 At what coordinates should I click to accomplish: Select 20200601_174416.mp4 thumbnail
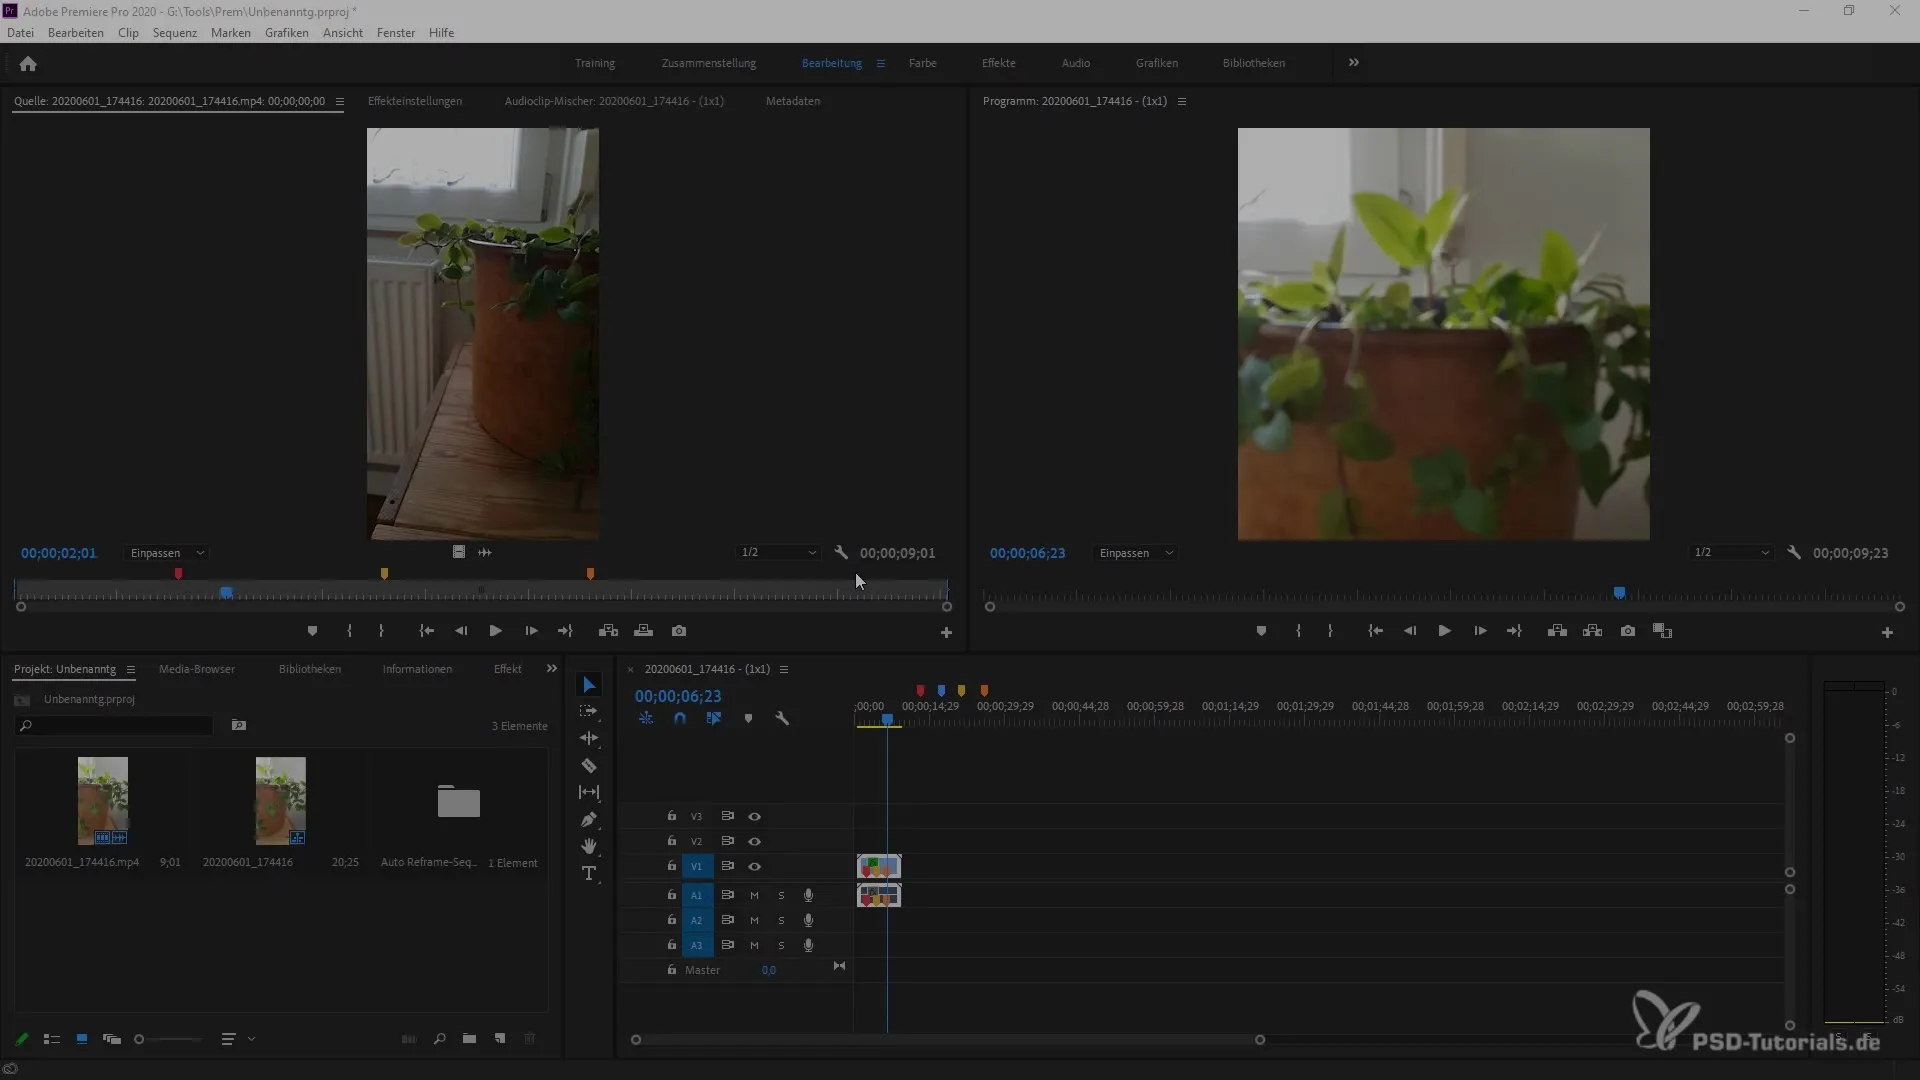(x=103, y=801)
